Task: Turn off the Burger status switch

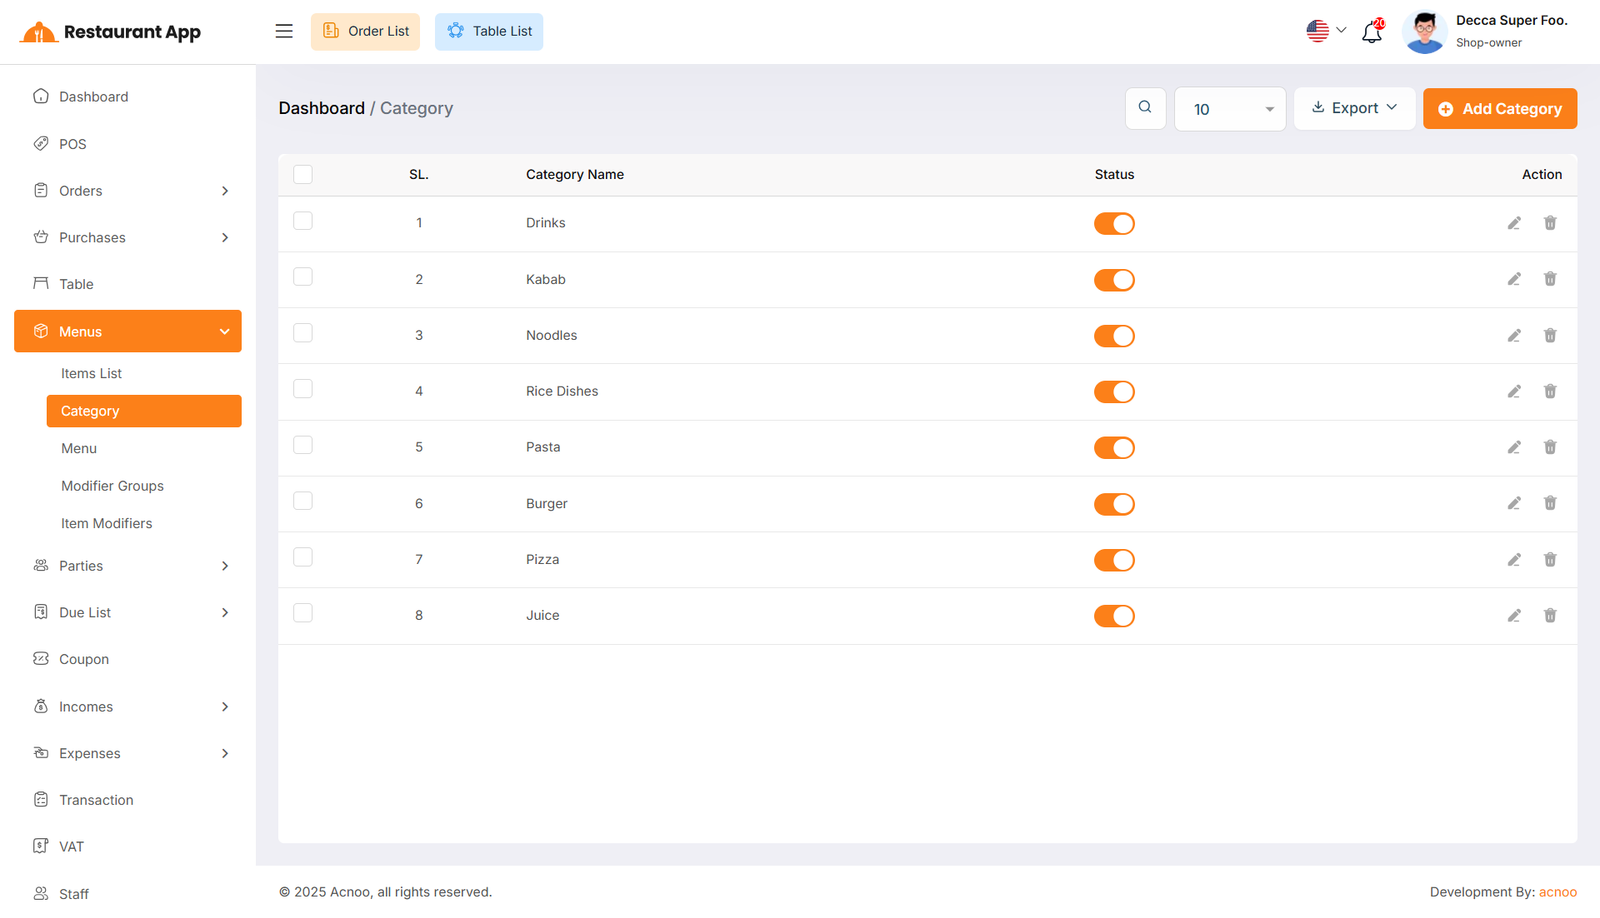Action: point(1114,504)
